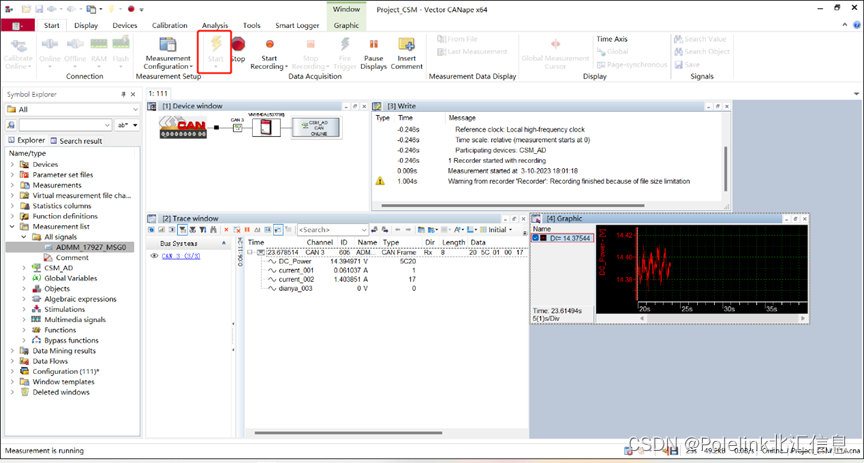Open the Smart Logger ribbon tab
The image size is (864, 463).
coord(297,25)
